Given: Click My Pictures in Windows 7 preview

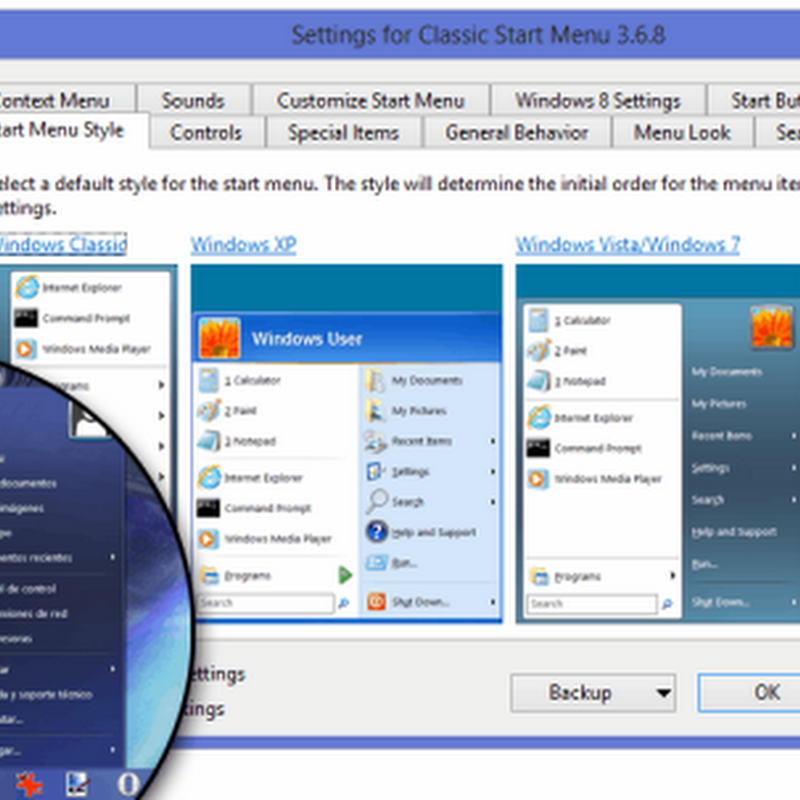Looking at the screenshot, I should (x=719, y=404).
